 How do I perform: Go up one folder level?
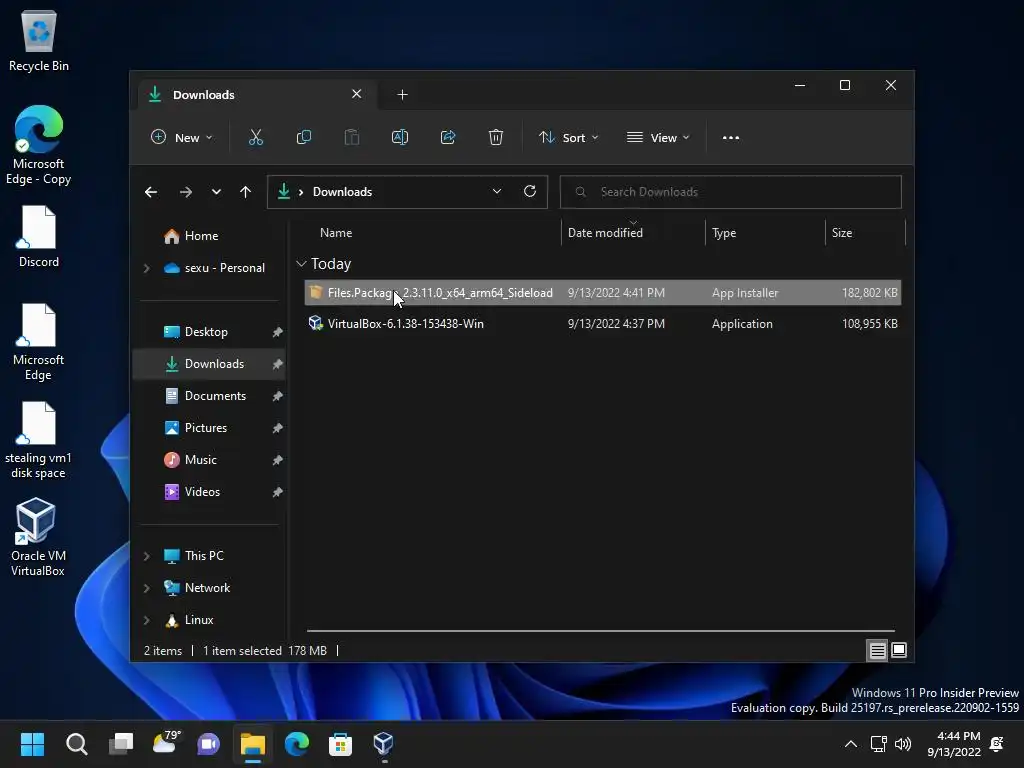pos(246,192)
